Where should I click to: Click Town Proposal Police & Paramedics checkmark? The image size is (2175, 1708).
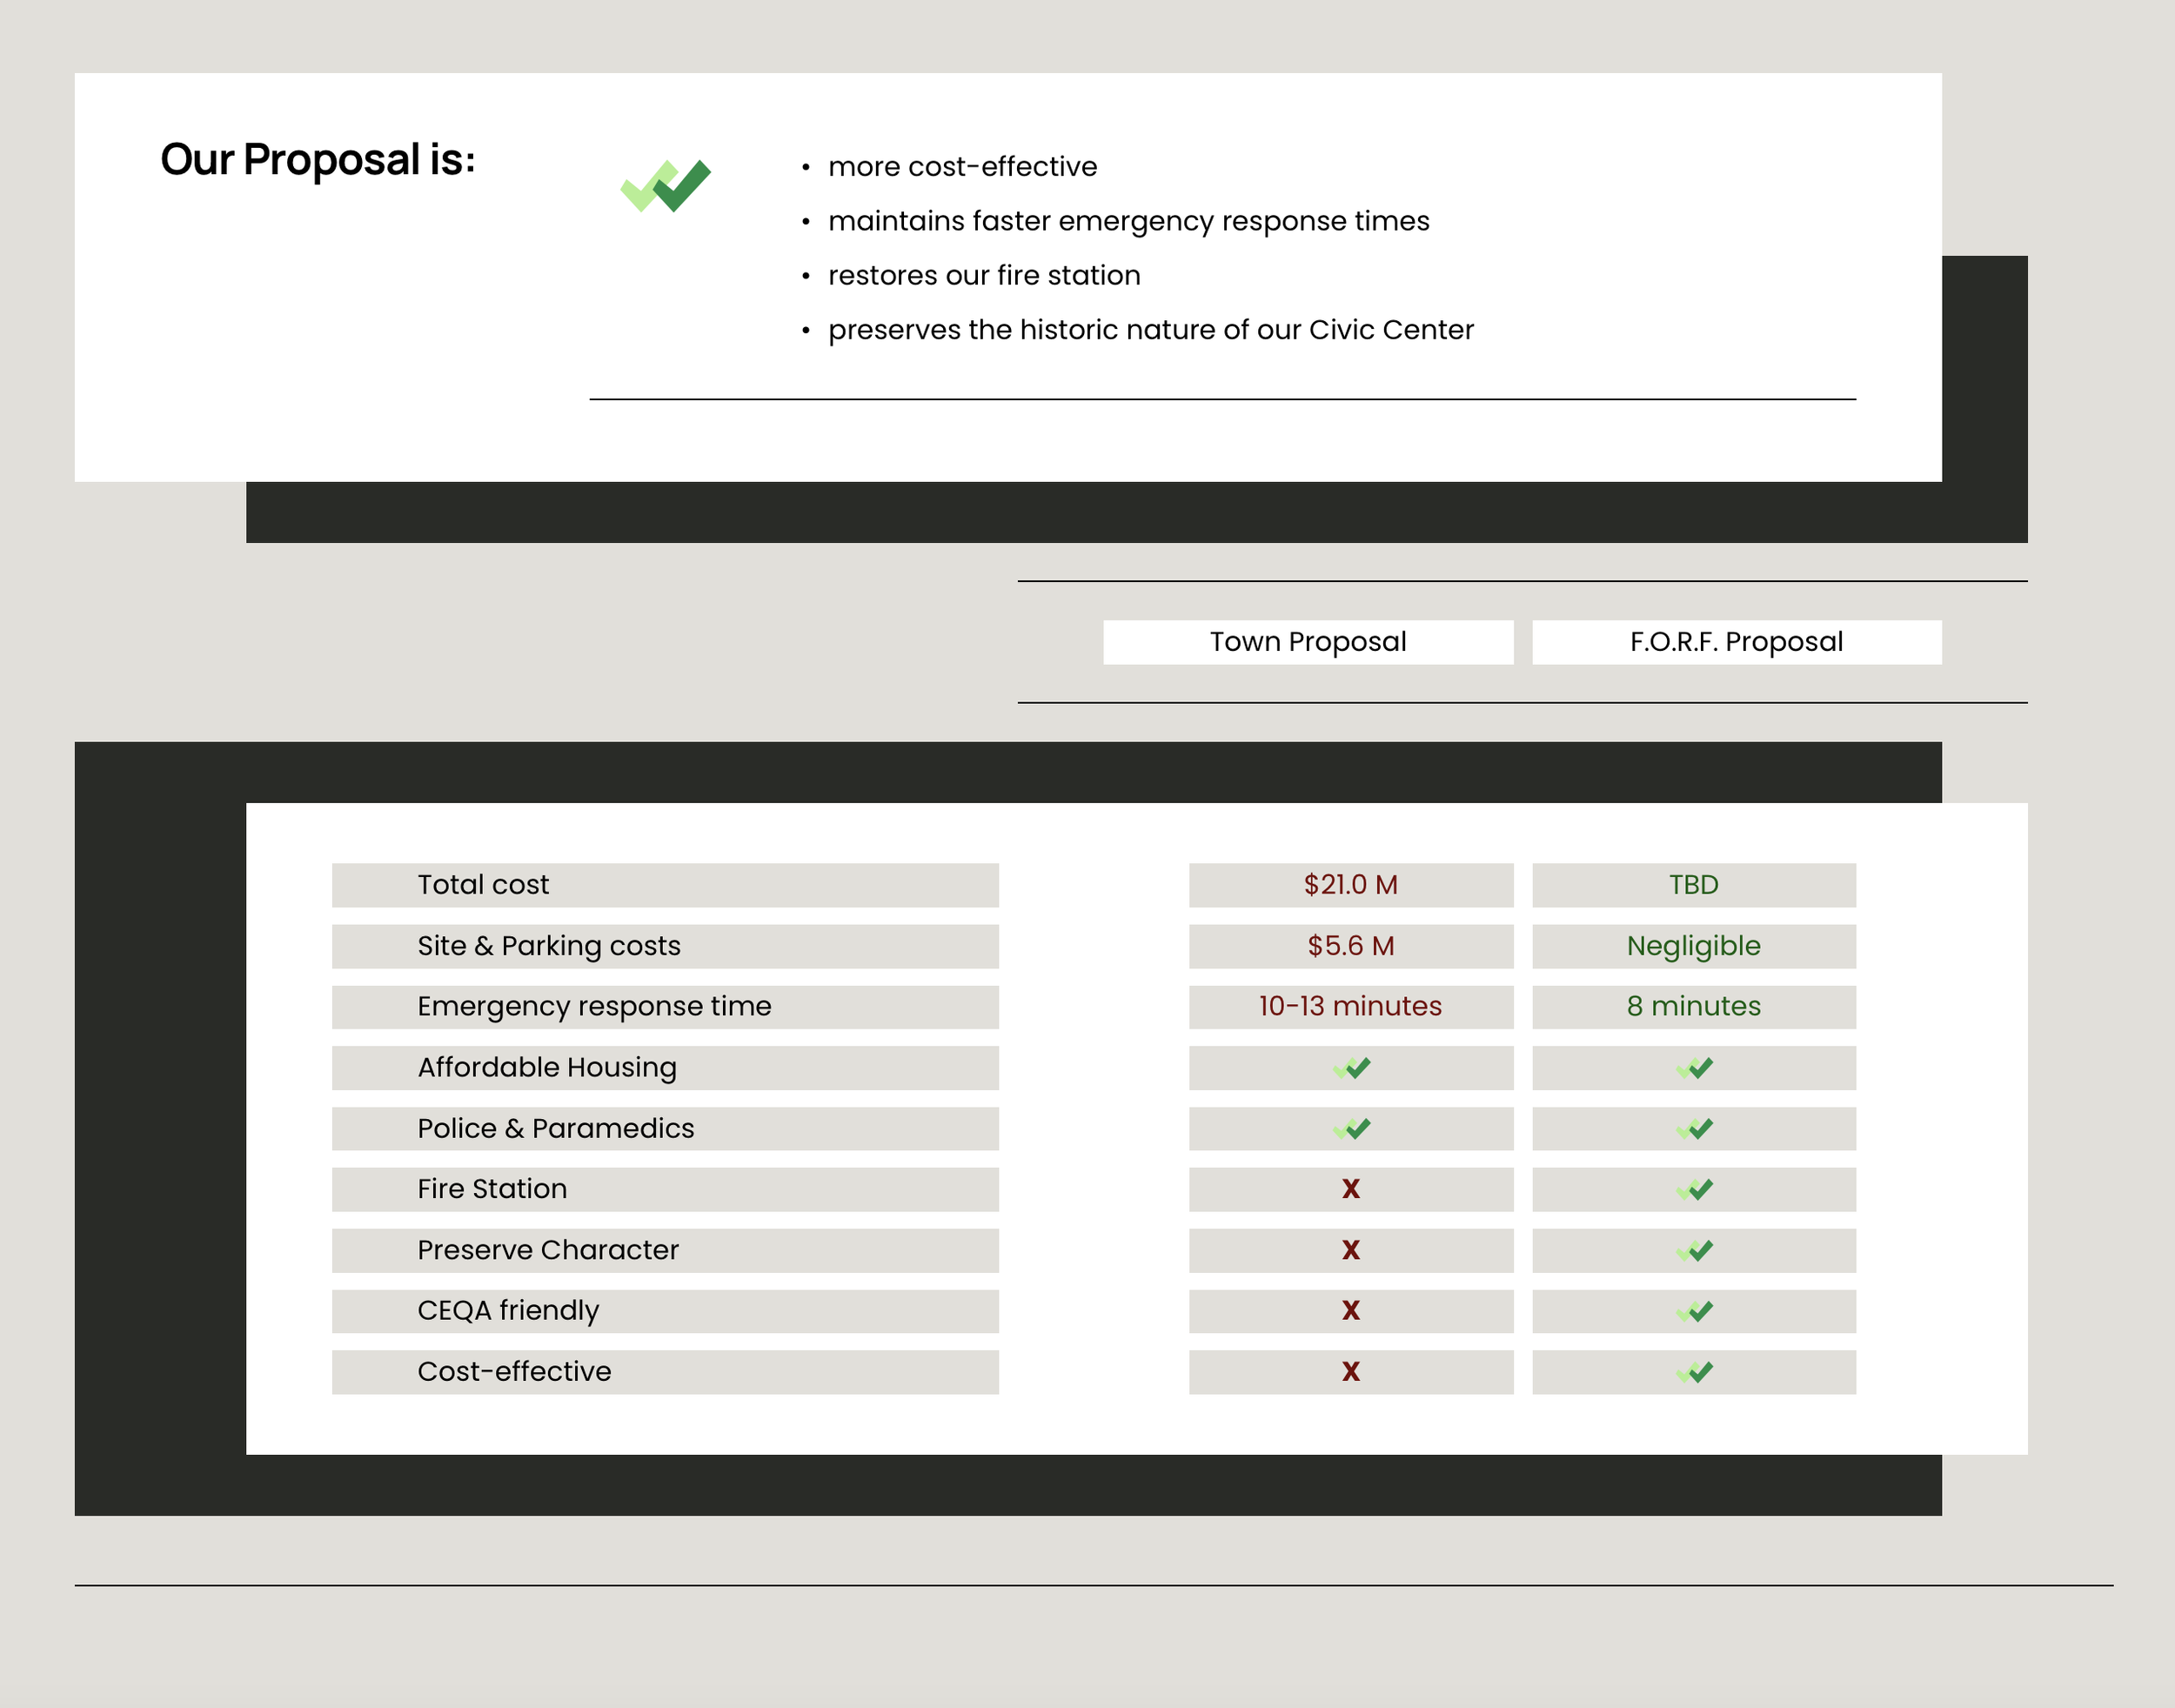(1351, 1129)
